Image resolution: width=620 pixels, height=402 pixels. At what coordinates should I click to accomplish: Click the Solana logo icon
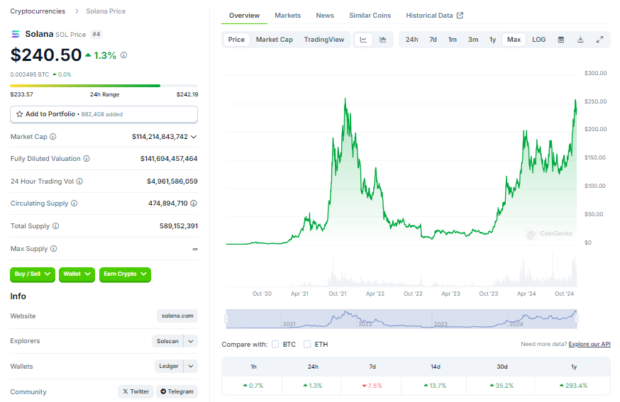pos(15,34)
